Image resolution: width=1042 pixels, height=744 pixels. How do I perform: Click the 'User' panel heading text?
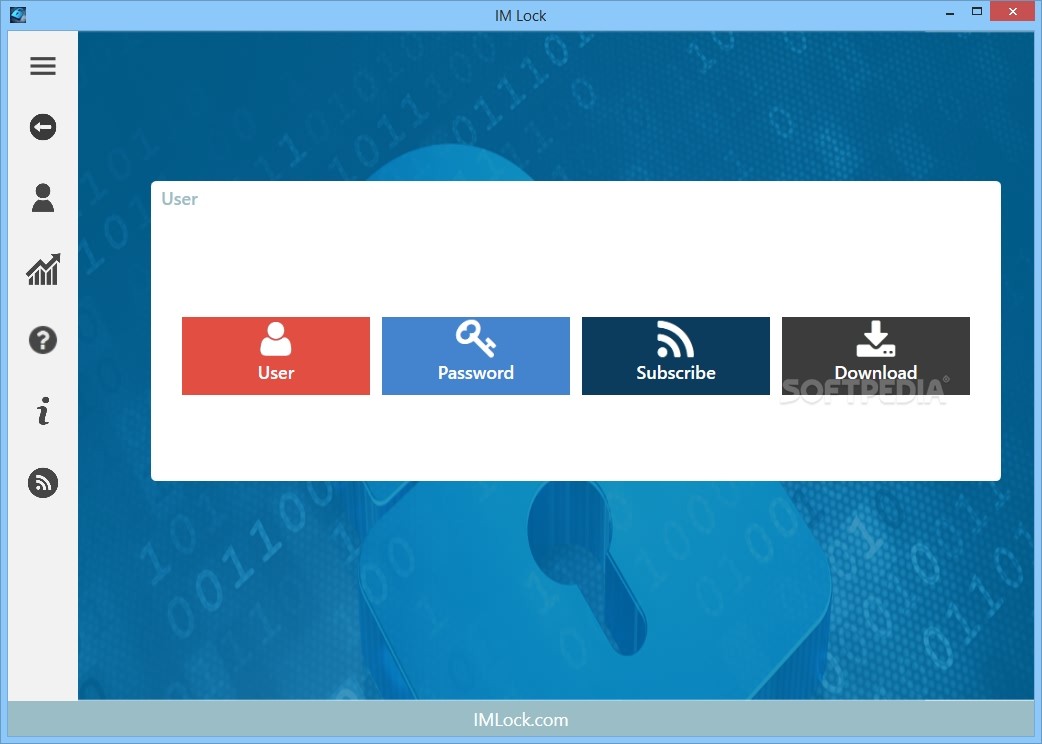179,199
